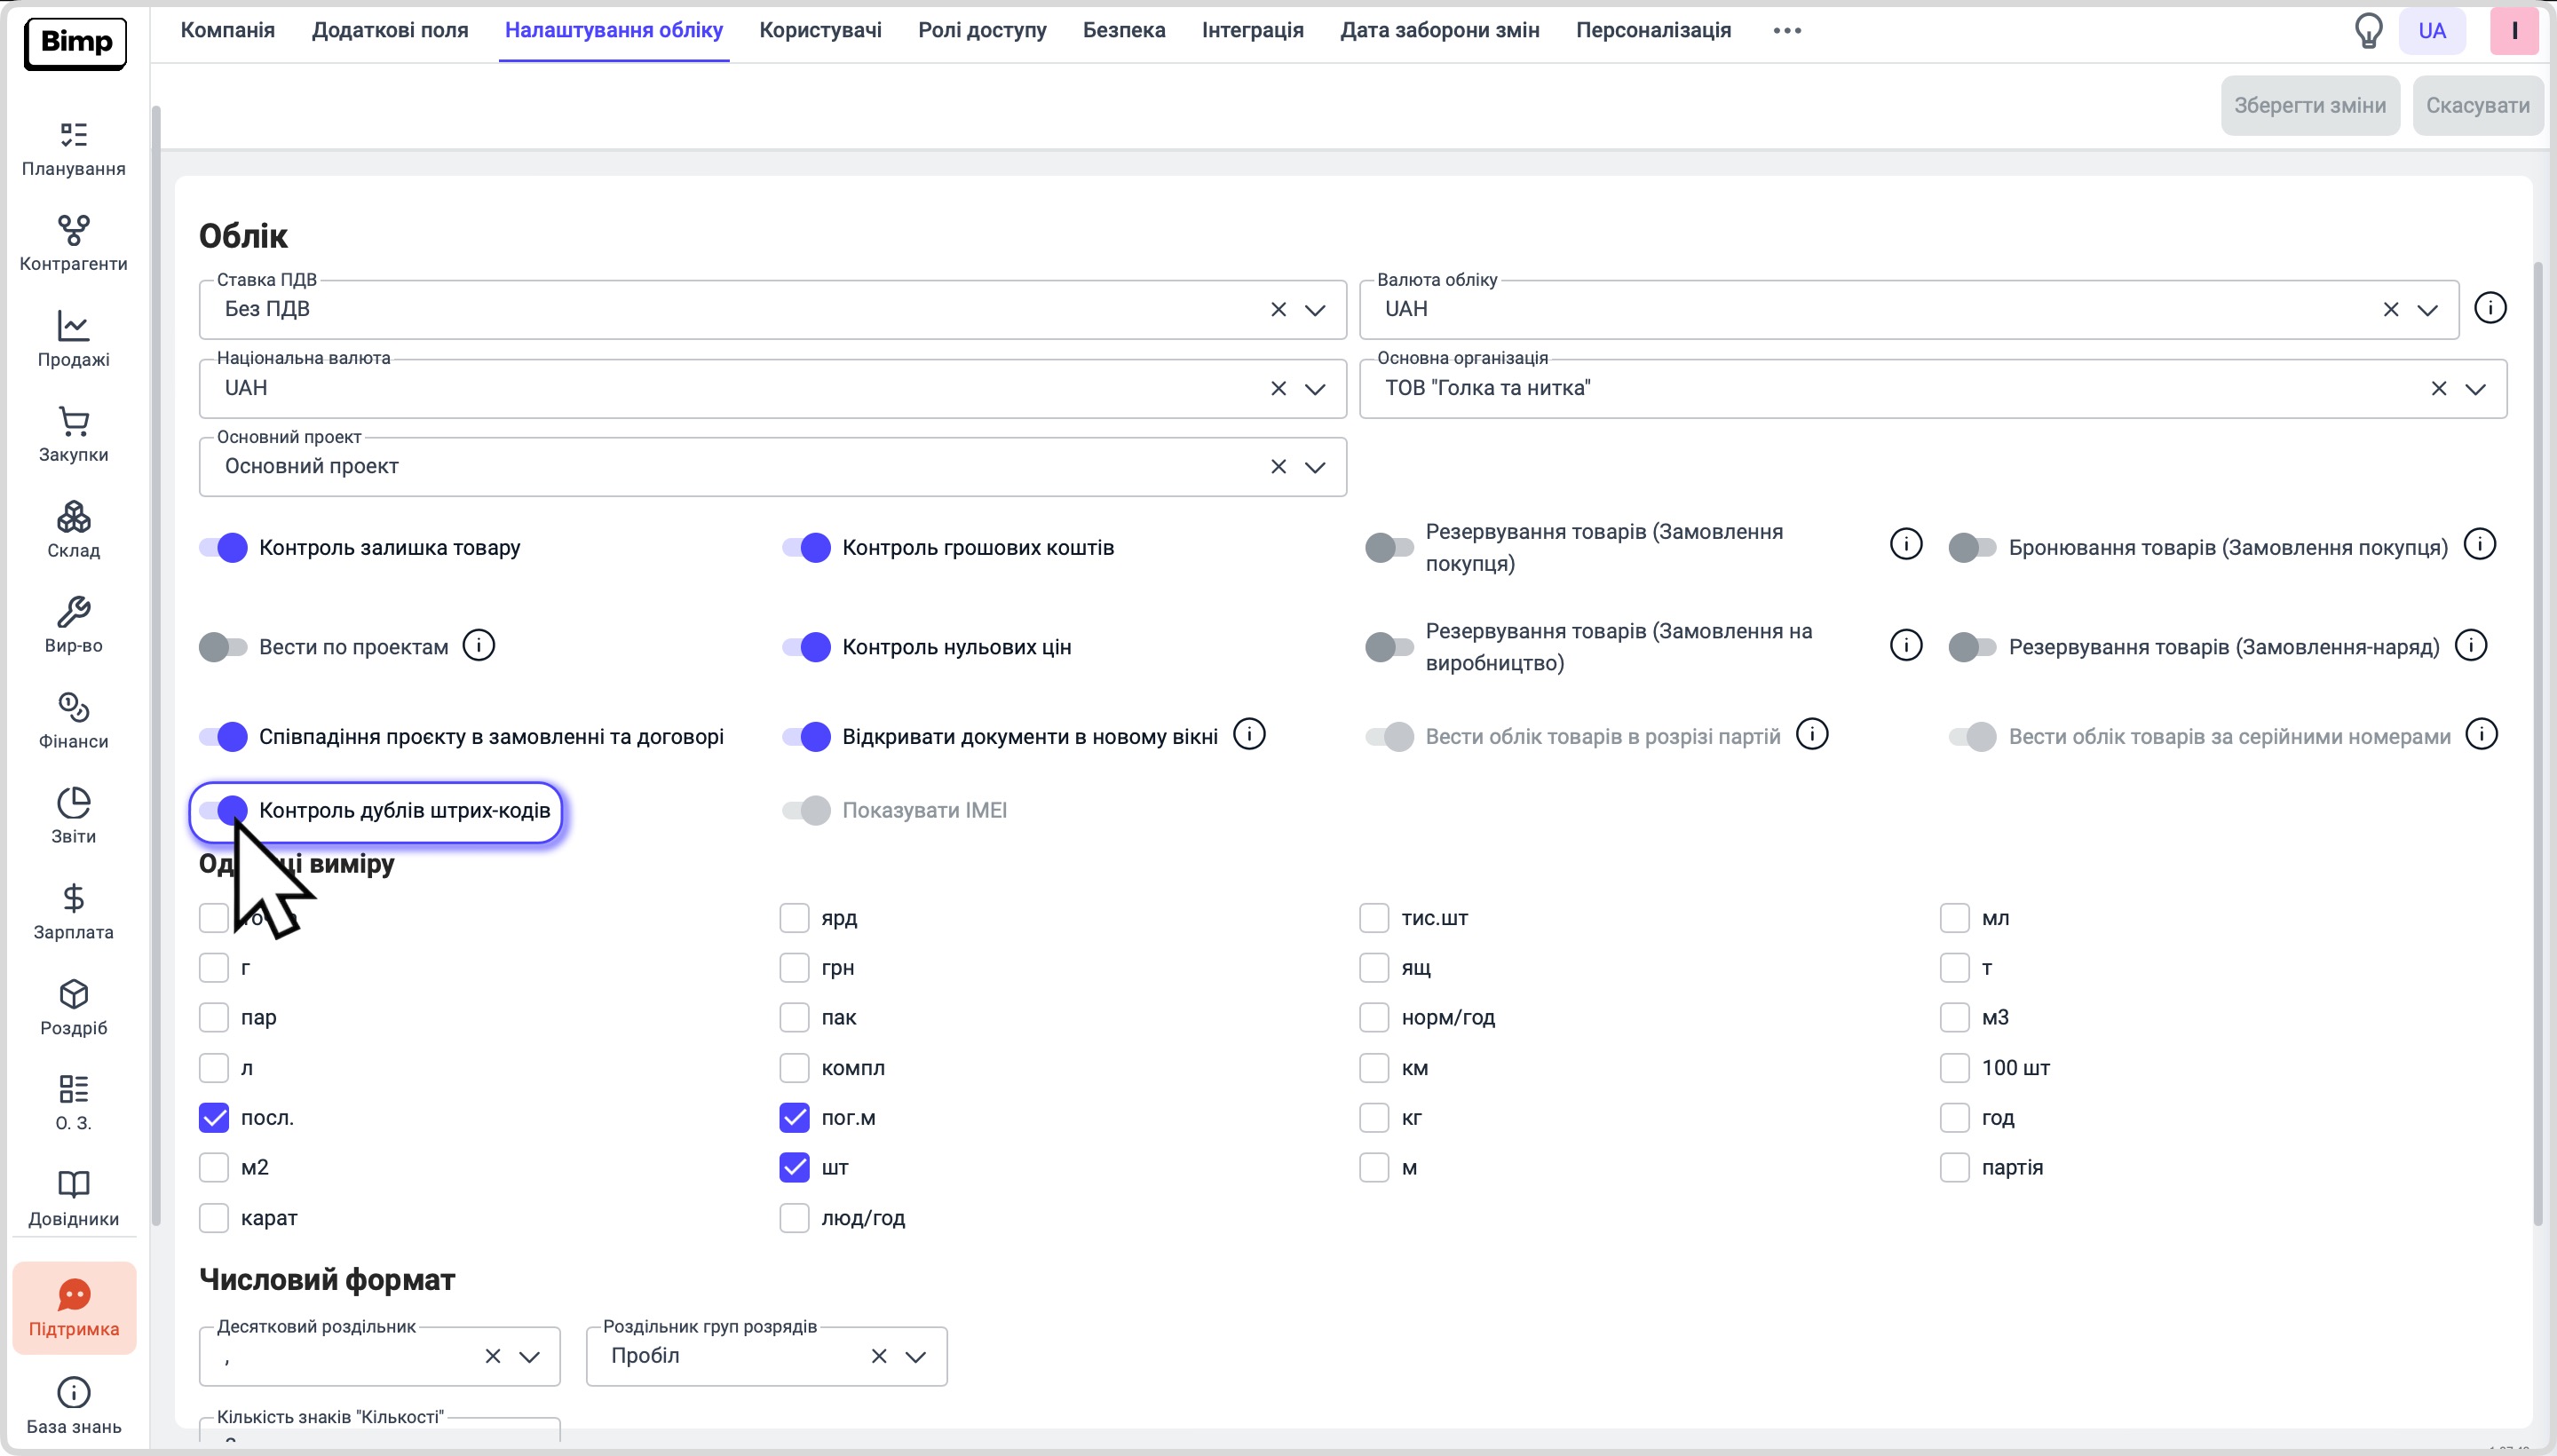
Task: Open the База знань info icon
Action: pyautogui.click(x=74, y=1392)
